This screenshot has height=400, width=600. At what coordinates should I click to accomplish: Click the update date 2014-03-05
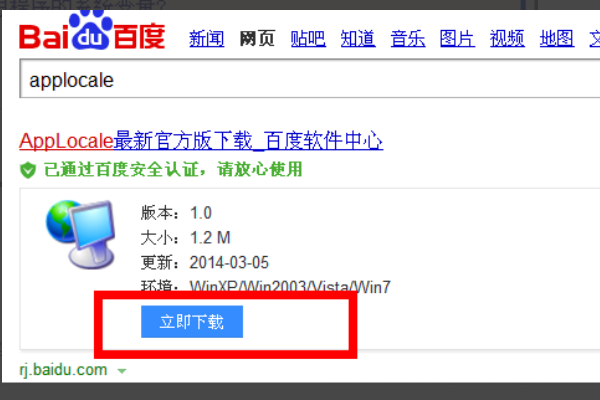[x=229, y=263]
